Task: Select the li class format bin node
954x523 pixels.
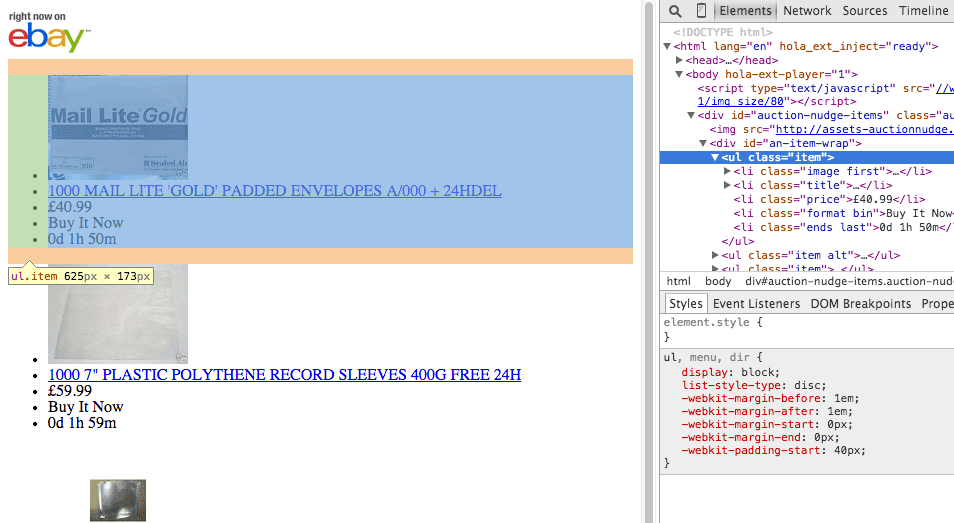Action: coord(843,213)
